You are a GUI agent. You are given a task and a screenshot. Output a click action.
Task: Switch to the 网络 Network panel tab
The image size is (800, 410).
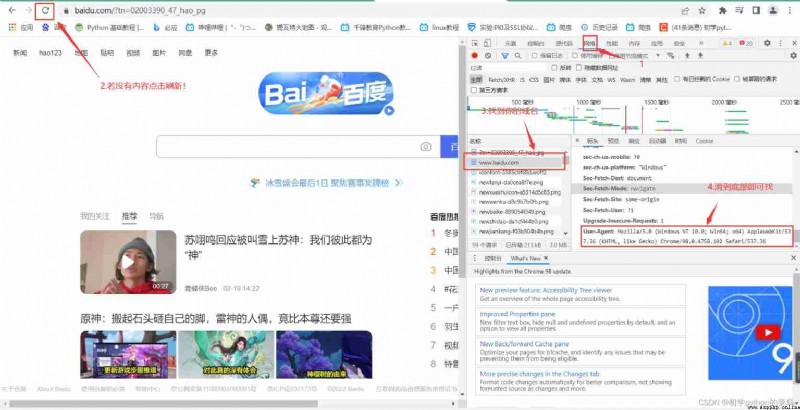click(590, 44)
